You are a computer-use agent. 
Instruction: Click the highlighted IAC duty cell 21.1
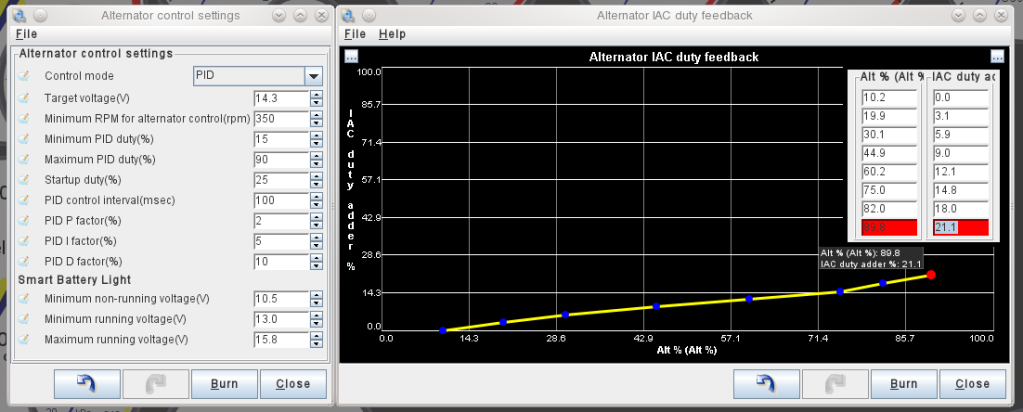pyautogui.click(x=960, y=227)
